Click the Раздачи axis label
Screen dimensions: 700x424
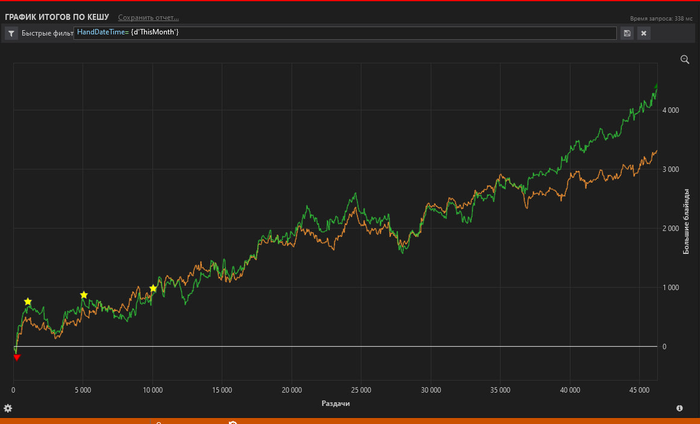335,403
